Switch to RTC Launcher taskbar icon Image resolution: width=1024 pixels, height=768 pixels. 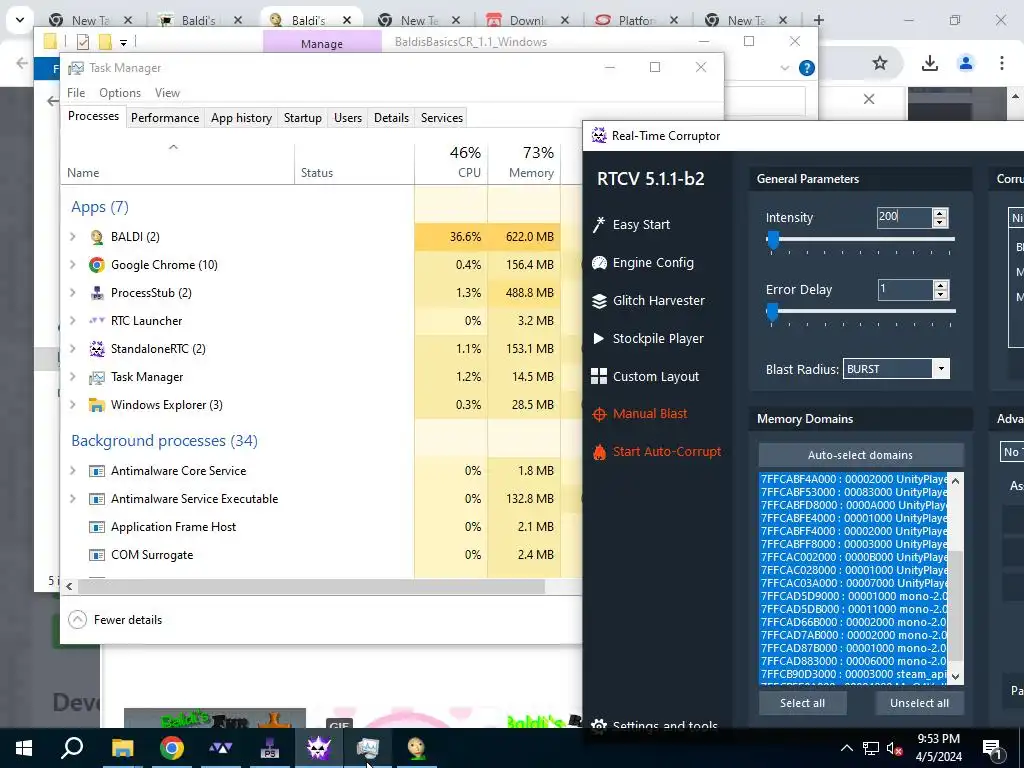coord(220,748)
